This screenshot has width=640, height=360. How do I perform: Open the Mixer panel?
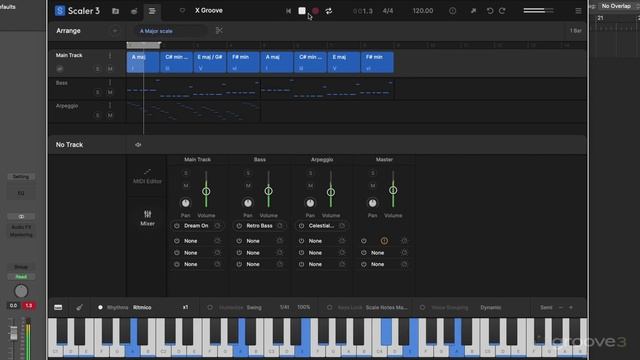coord(147,218)
